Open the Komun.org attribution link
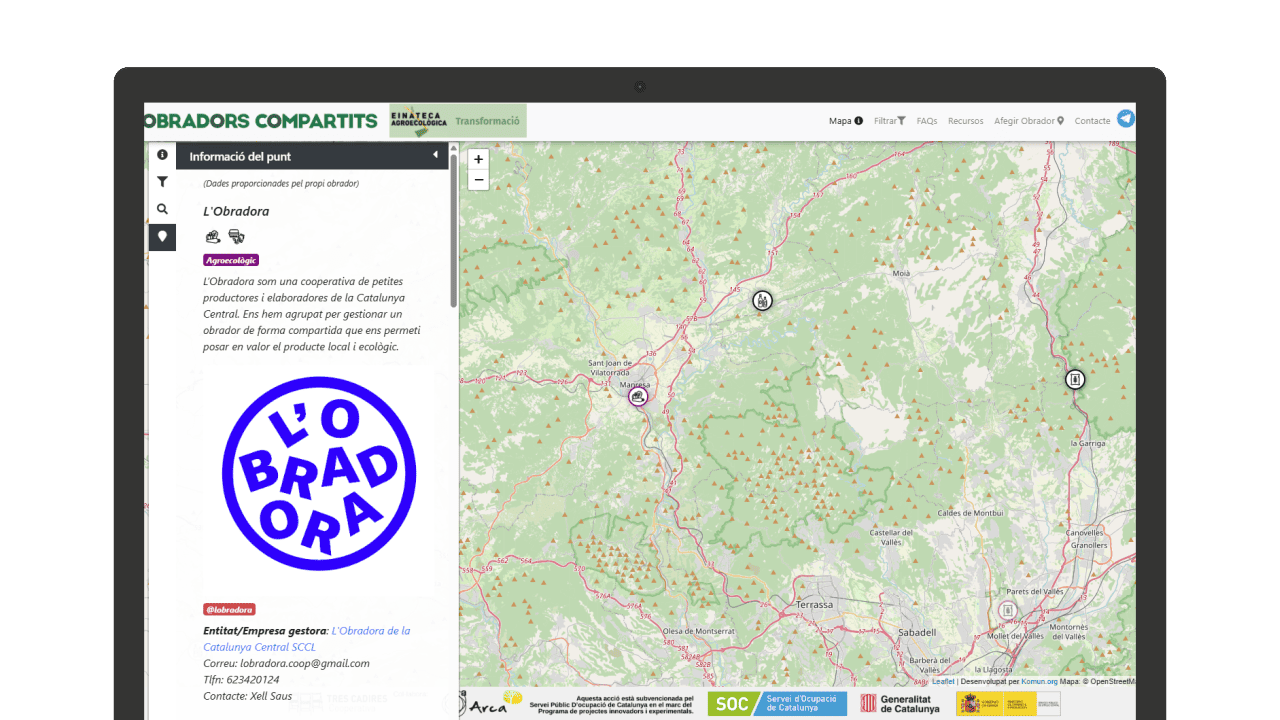The width and height of the screenshot is (1280, 720). (1039, 681)
